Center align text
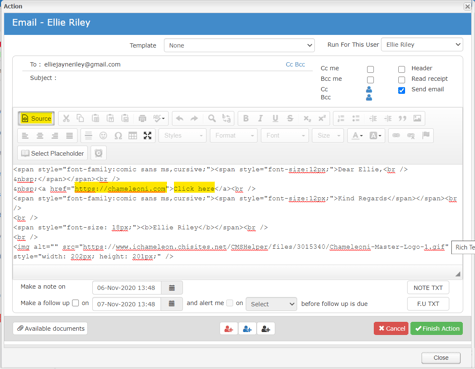 [x=40, y=136]
